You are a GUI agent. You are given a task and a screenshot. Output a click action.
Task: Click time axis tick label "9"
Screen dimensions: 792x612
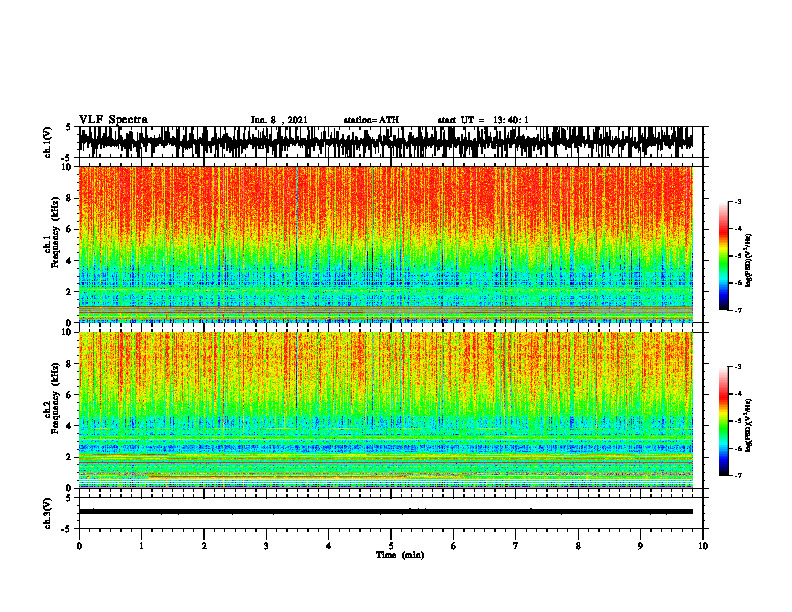pos(640,546)
